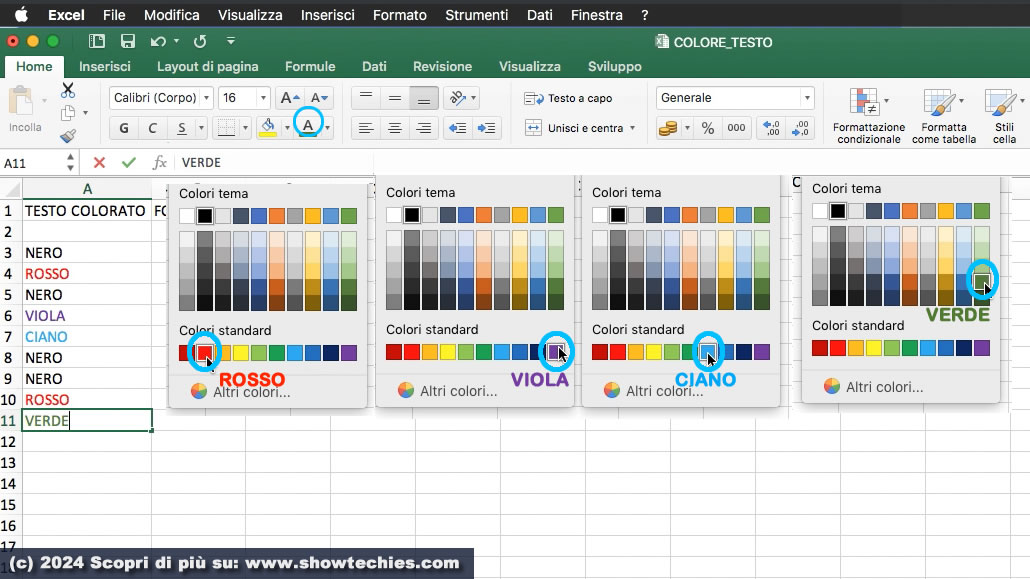Switch to the Revisione ribbon tab

442,66
